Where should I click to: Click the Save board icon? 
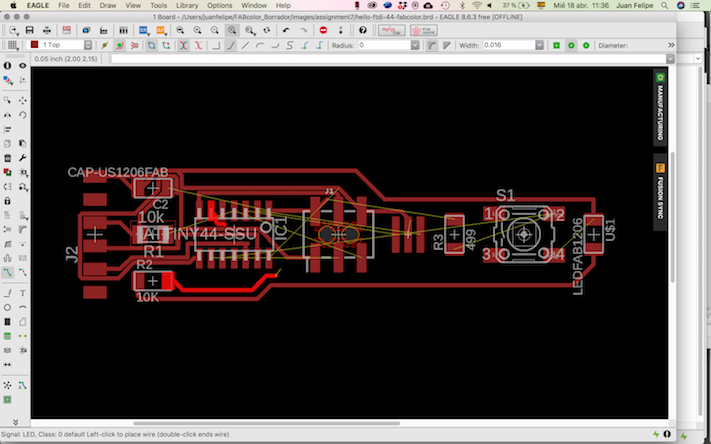click(30, 30)
